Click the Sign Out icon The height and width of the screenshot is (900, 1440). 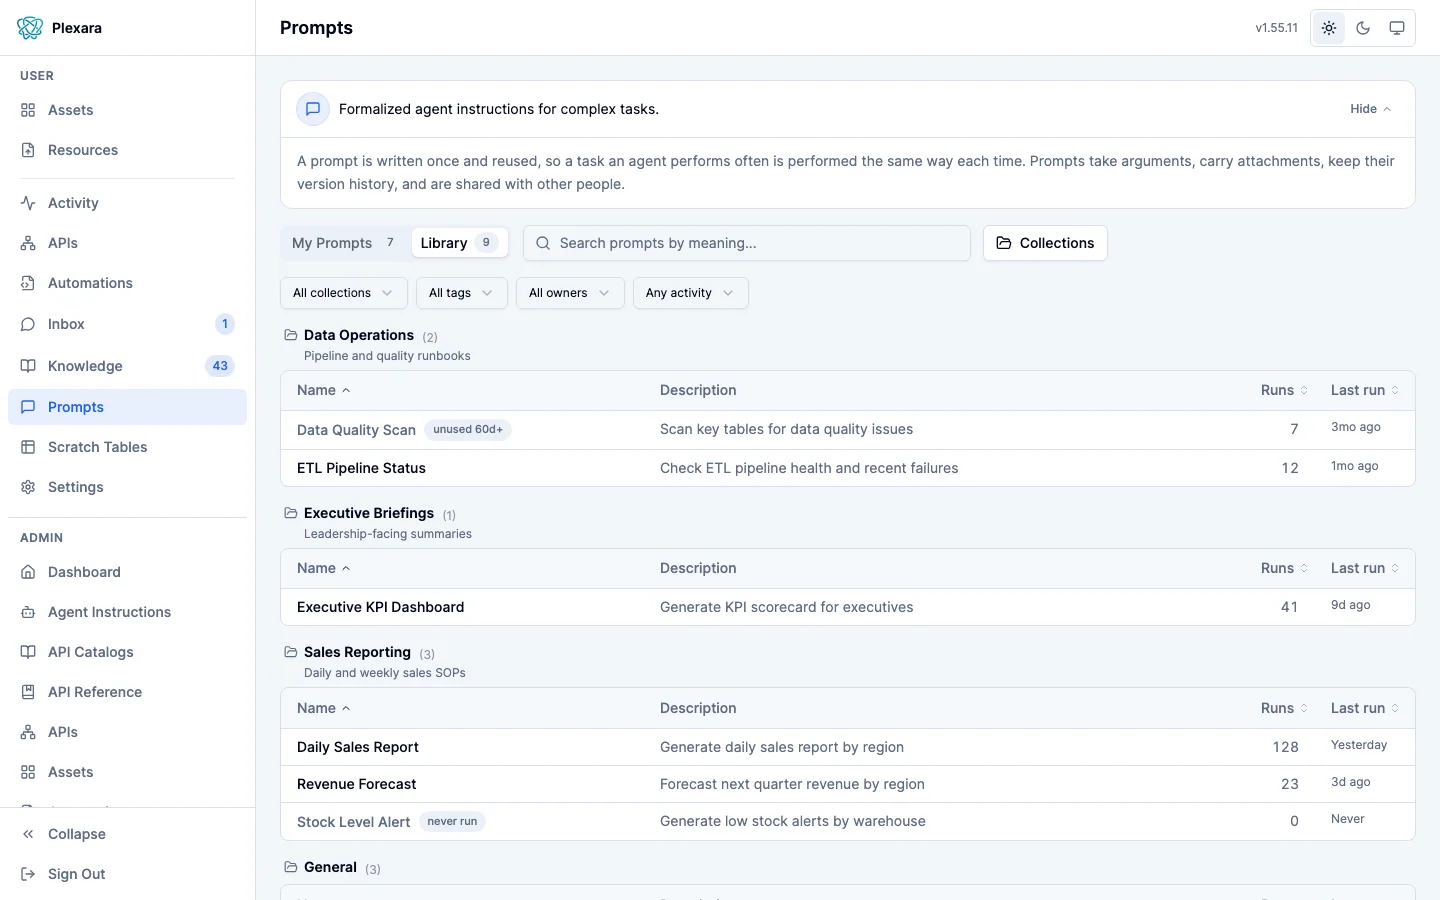28,874
